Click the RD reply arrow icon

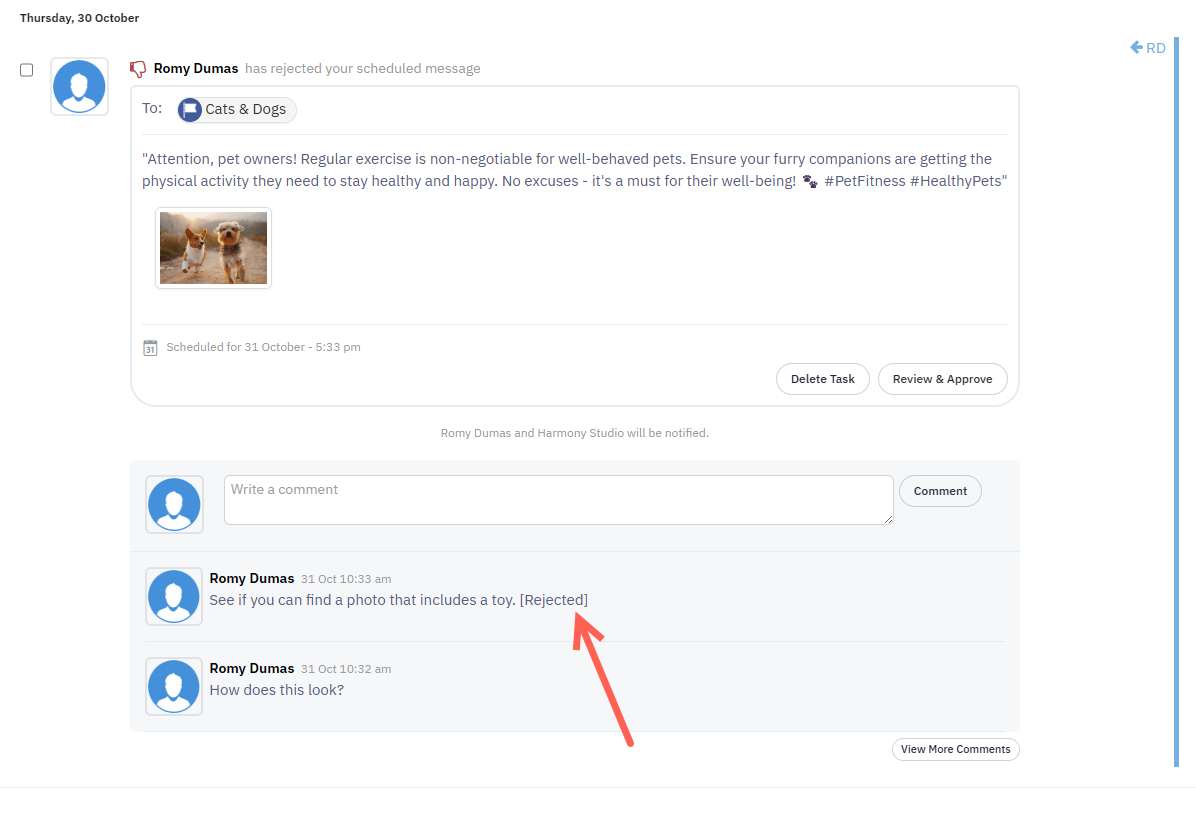point(1137,47)
